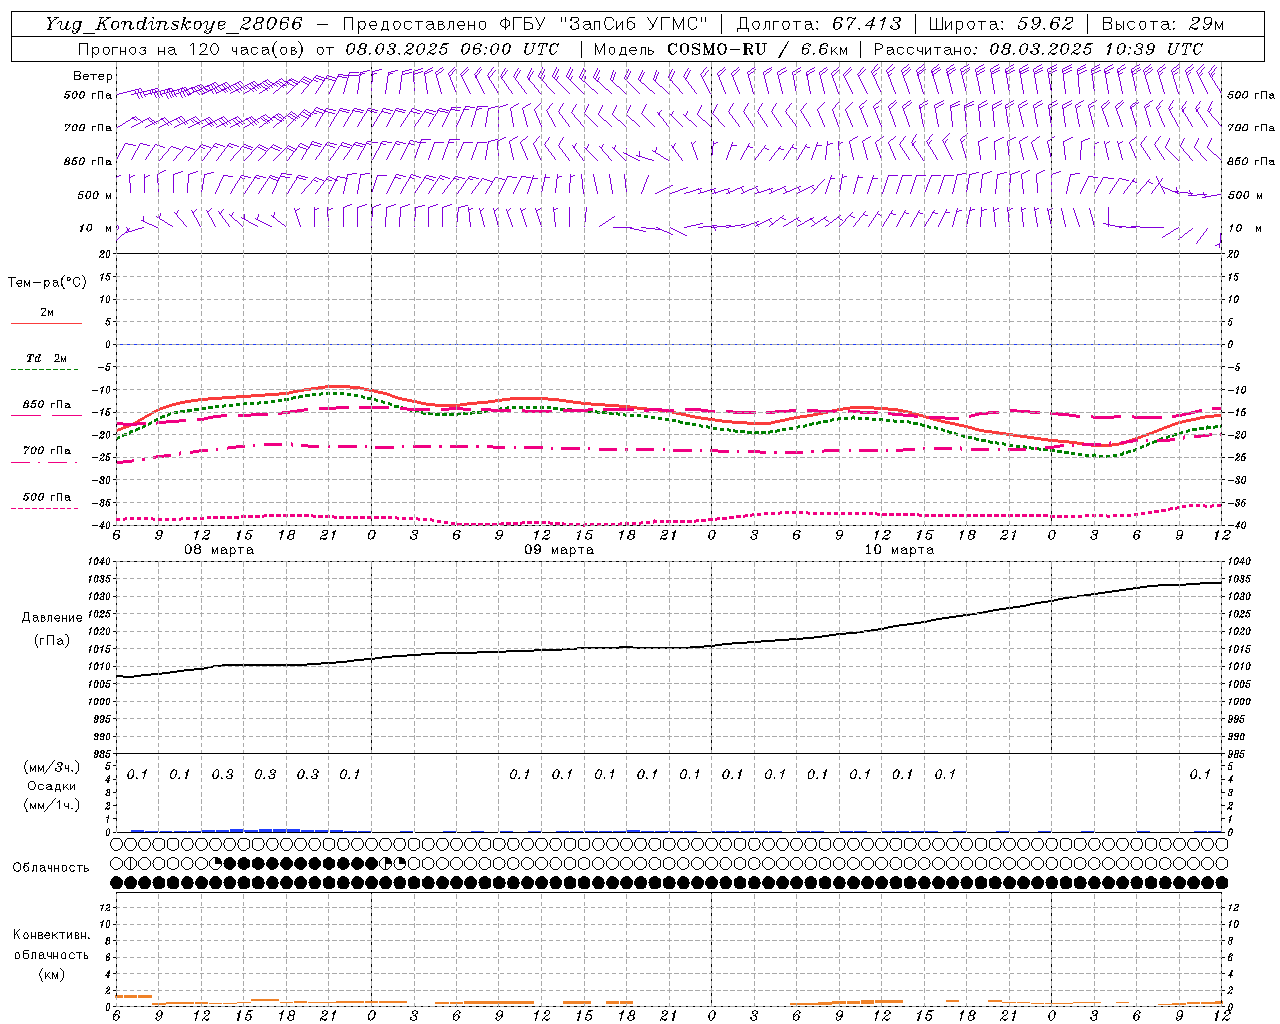
Task: Click the Рассчитано: 08.03.2025 10:39 UTC text
Action: click(1038, 49)
